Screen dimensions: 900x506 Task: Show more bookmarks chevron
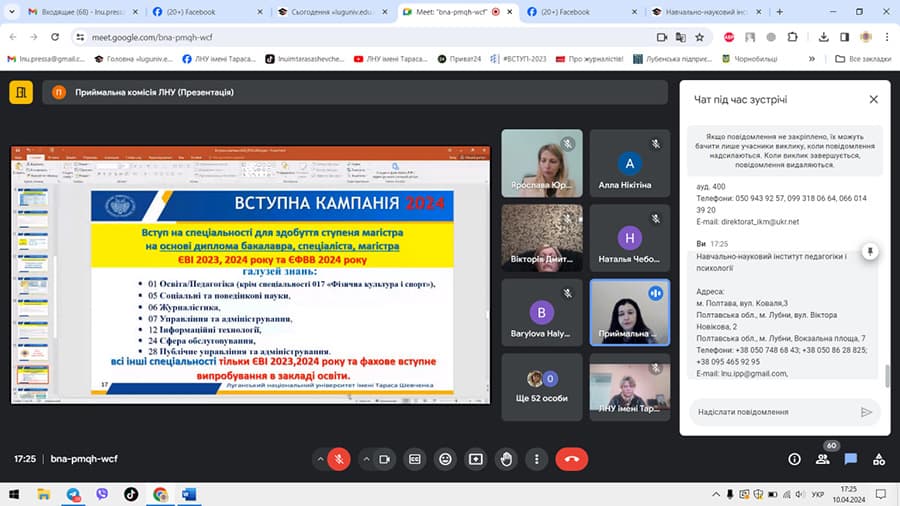(812, 59)
